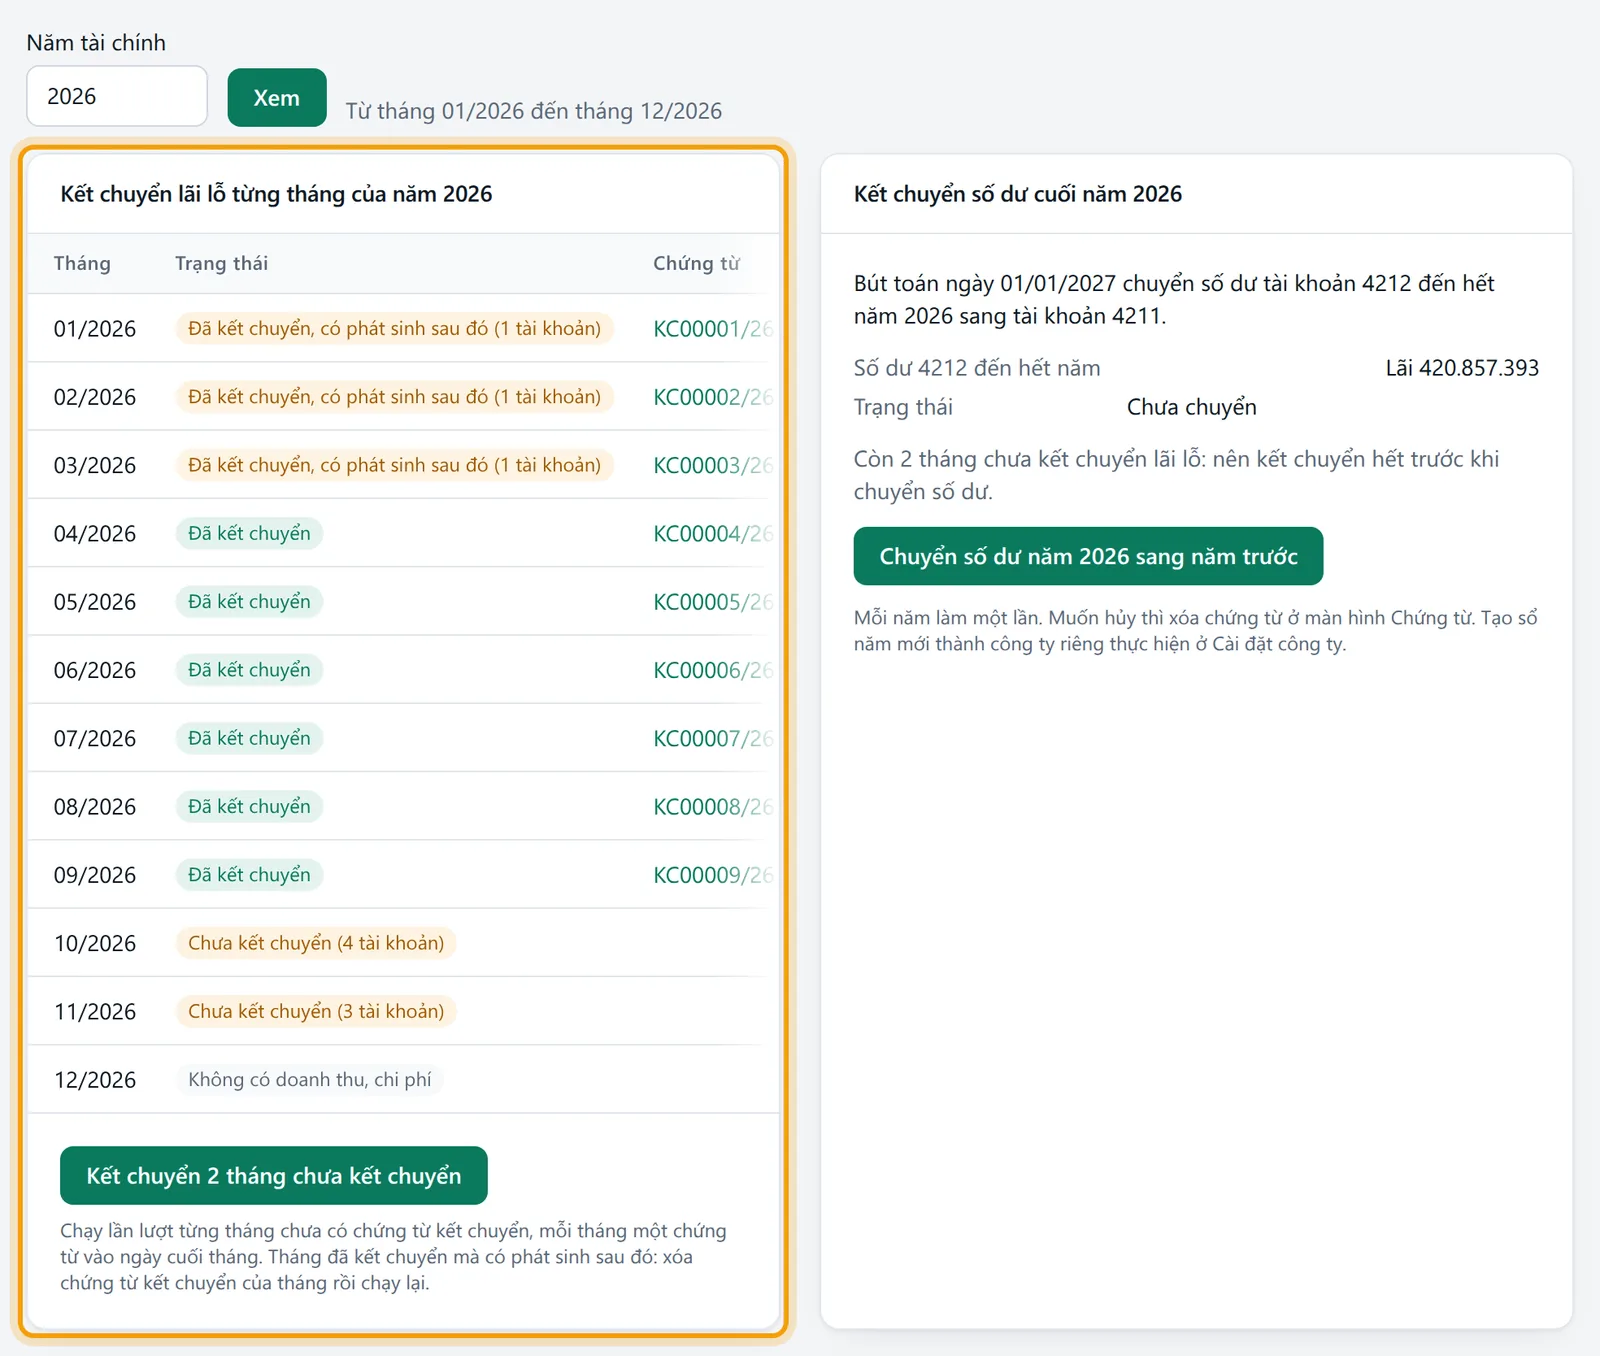Select month cell 12/2026
This screenshot has width=1600, height=1356.
pyautogui.click(x=95, y=1080)
